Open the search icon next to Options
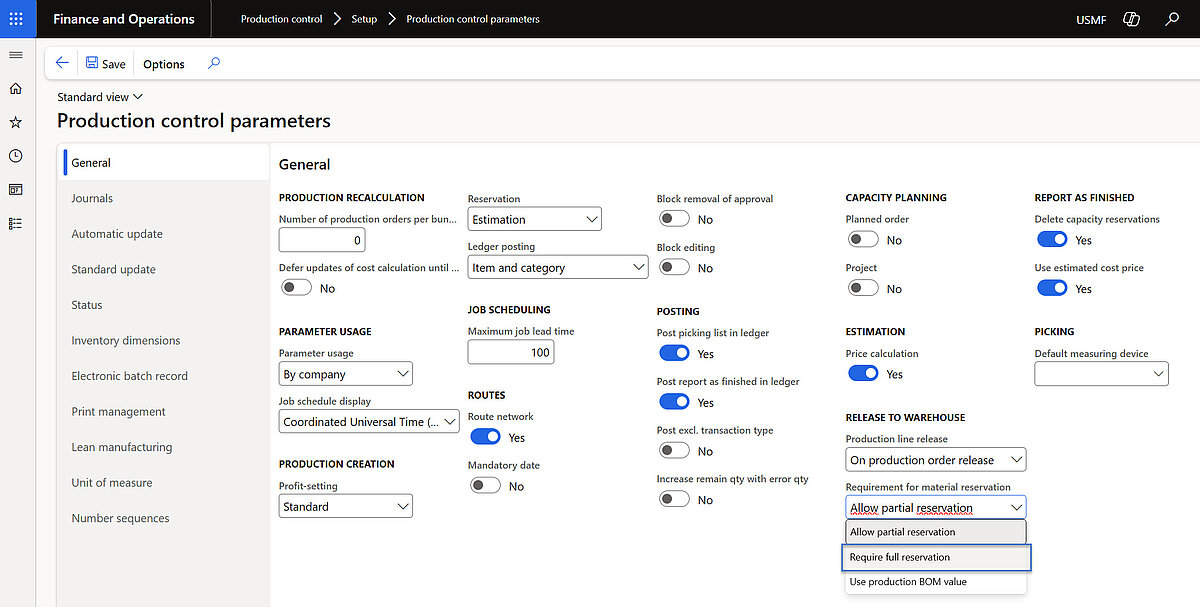 point(213,62)
